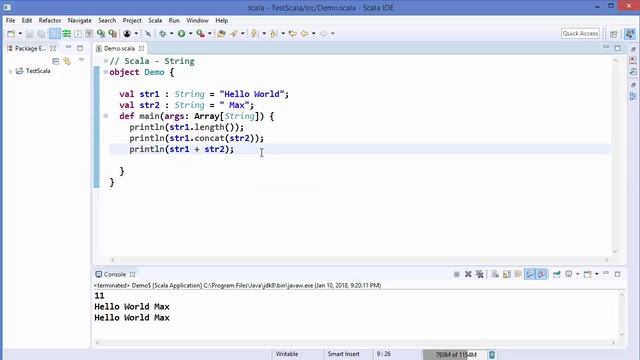Click the heap memory status bar
Screen dimensions: 640x360
coord(455,355)
